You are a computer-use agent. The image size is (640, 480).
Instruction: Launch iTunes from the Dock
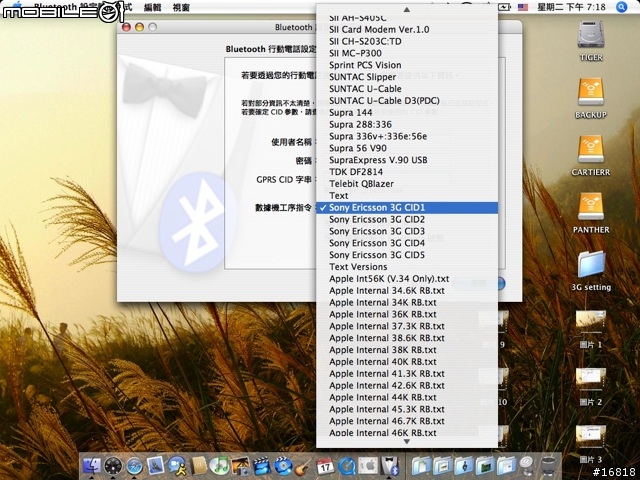pos(219,466)
